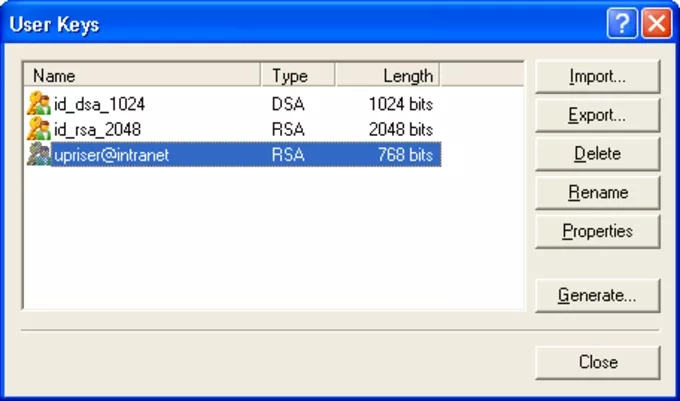The image size is (680, 401).
Task: Open the Import... key dialog
Action: [x=597, y=77]
